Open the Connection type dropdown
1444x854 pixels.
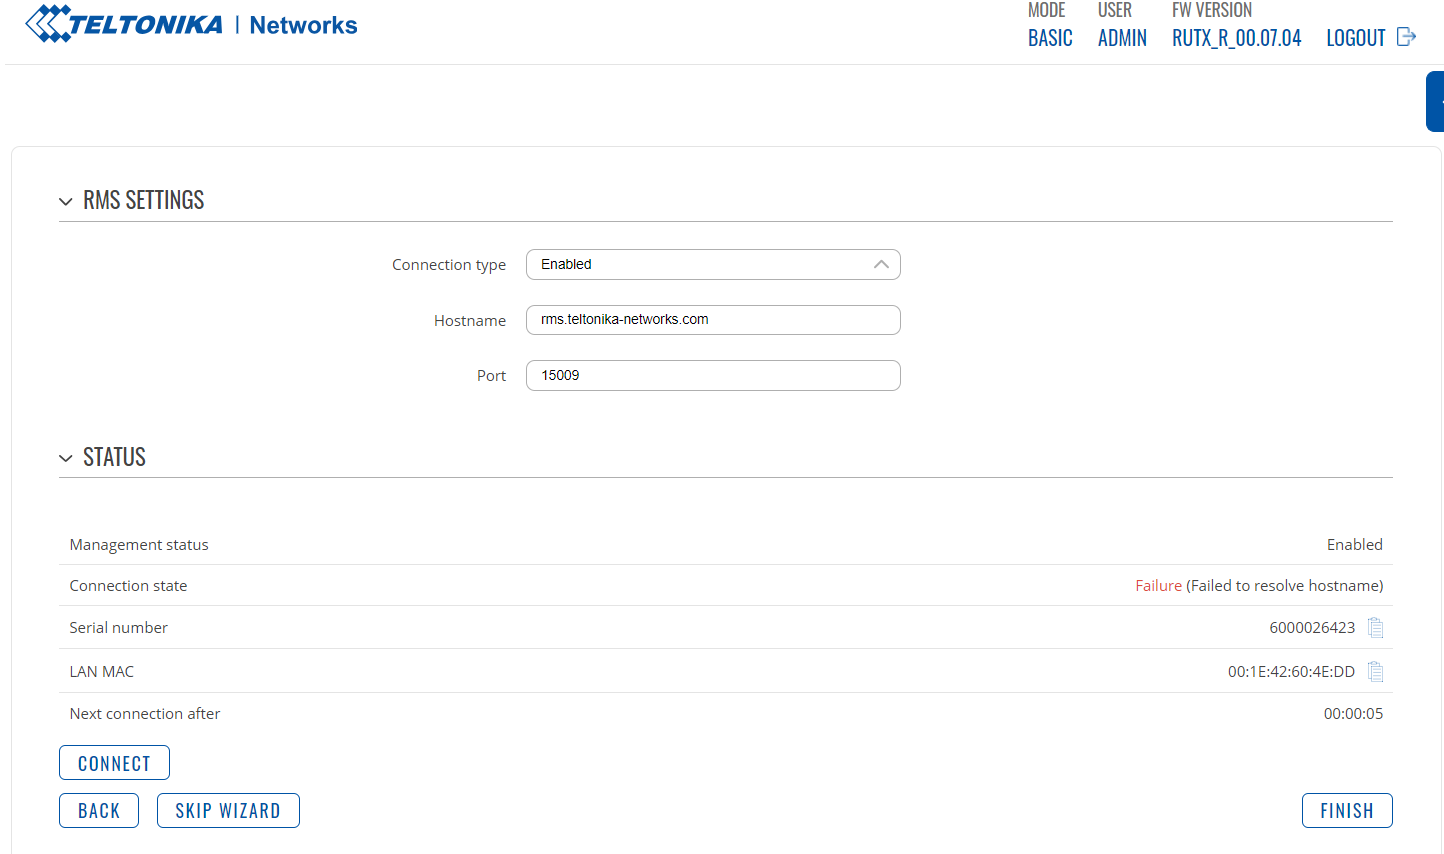coord(712,265)
